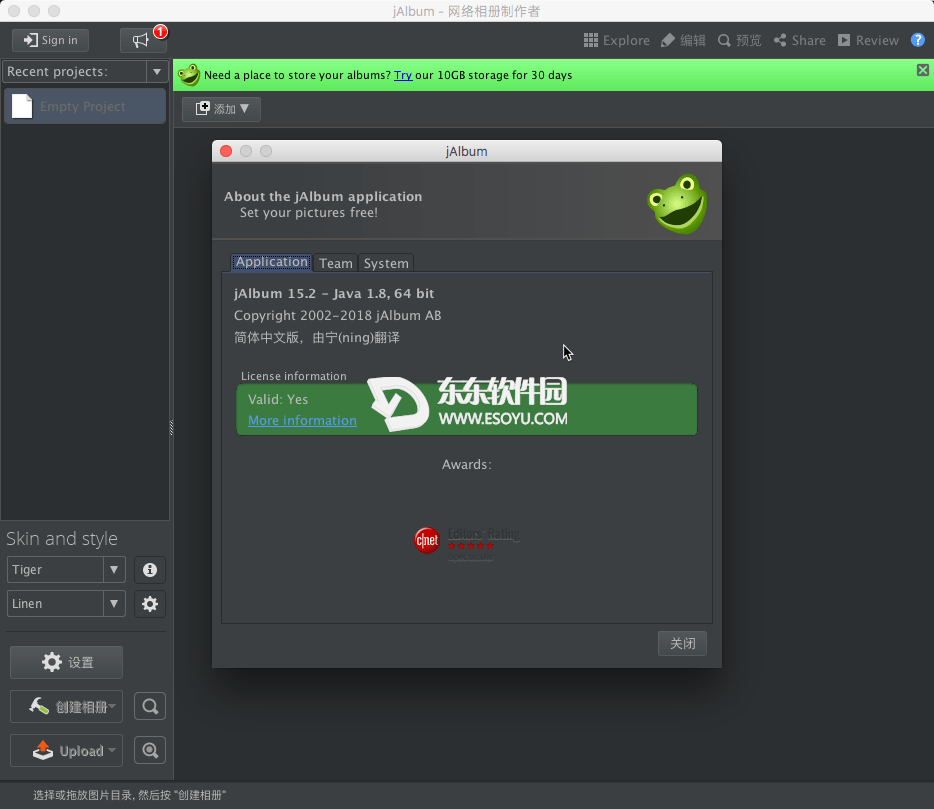The width and height of the screenshot is (934, 809).
Task: Open the More information license link
Action: tap(302, 421)
